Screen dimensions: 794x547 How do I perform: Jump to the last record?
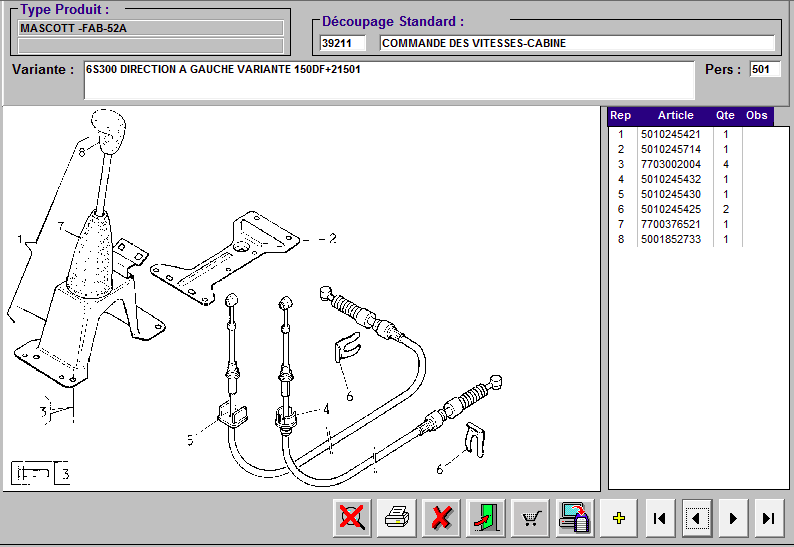[768, 518]
